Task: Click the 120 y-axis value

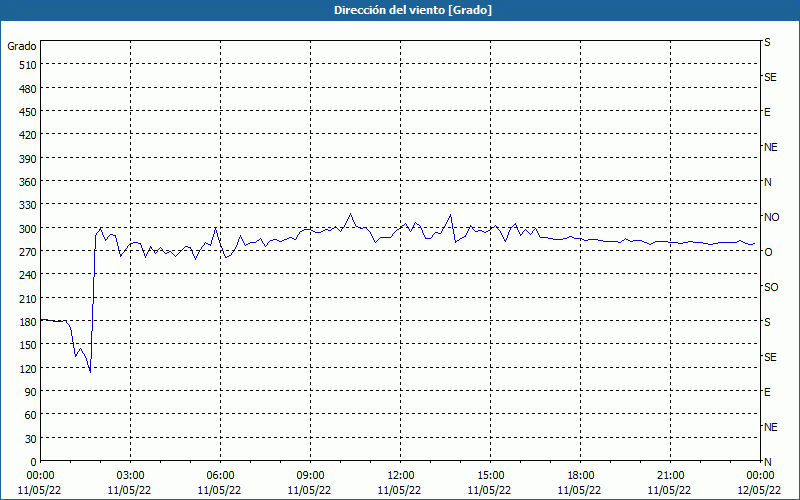Action: (x=28, y=369)
